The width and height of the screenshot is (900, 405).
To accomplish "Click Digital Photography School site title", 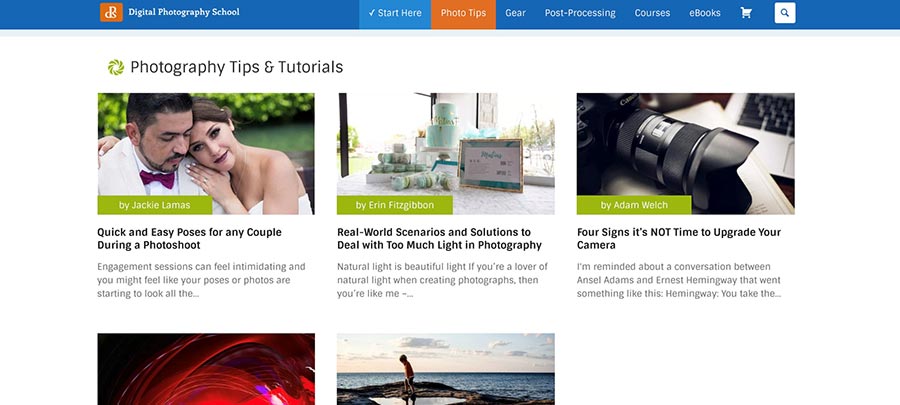I will pos(184,12).
